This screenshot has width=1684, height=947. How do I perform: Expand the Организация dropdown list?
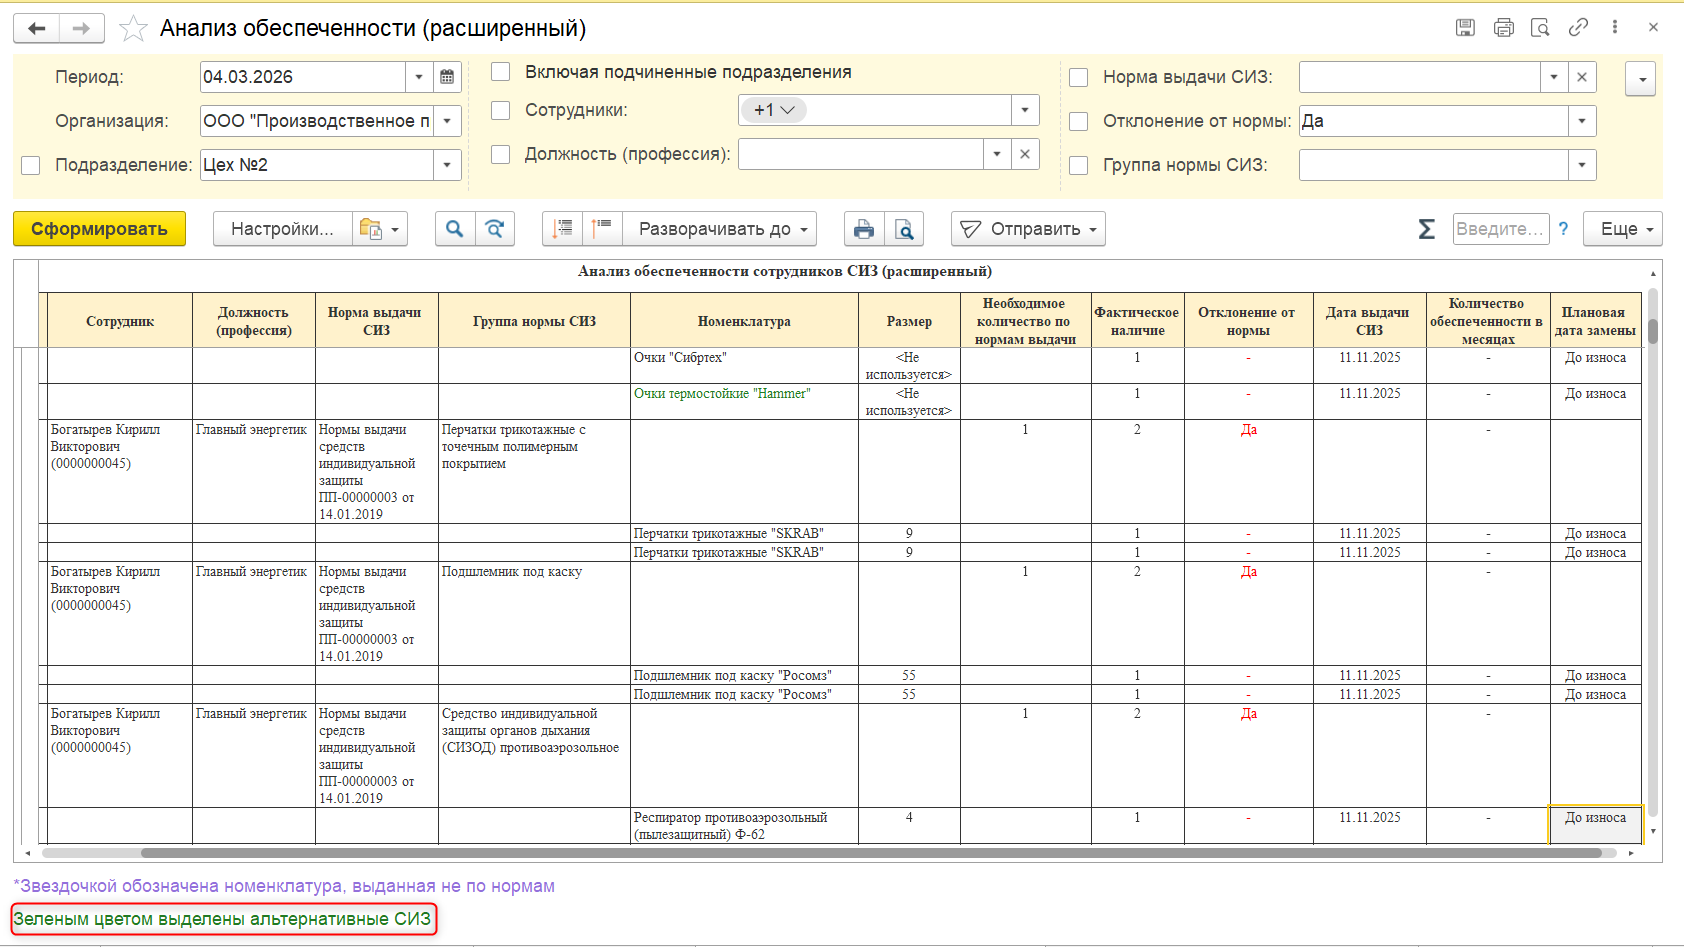tap(447, 121)
